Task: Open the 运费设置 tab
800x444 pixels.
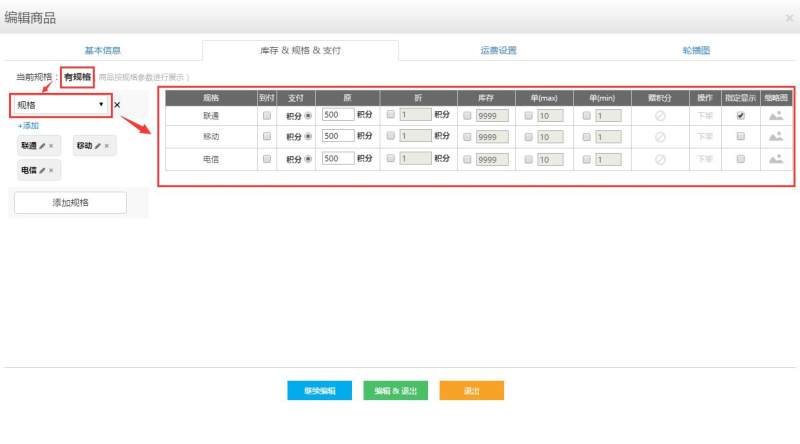Action: coord(498,50)
